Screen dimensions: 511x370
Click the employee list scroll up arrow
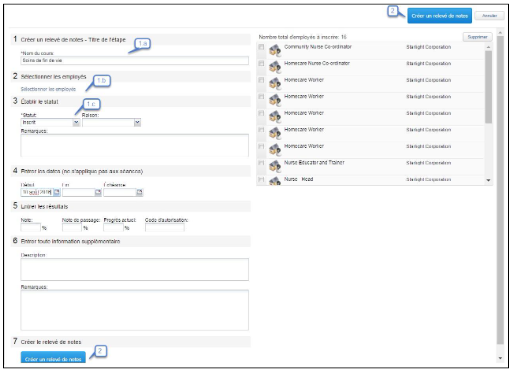pyautogui.click(x=488, y=47)
